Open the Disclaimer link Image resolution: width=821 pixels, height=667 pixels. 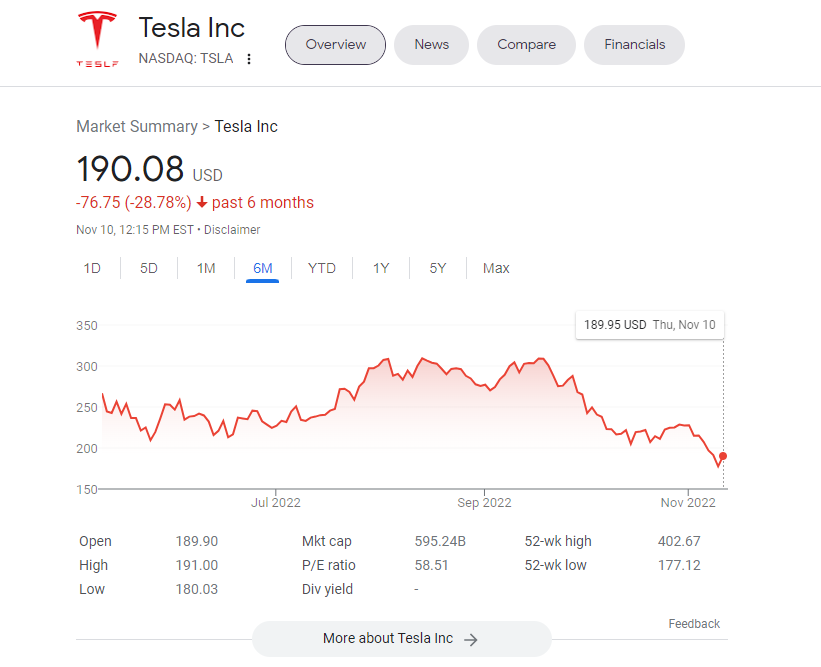point(232,230)
